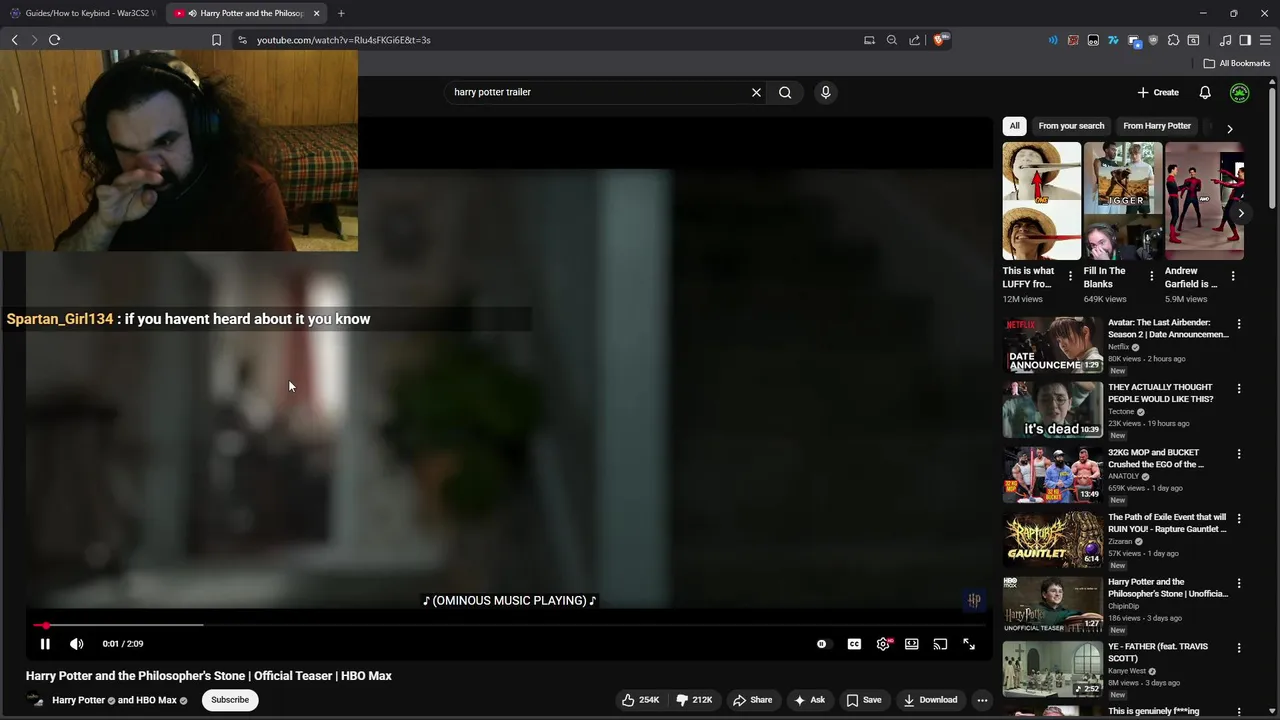The width and height of the screenshot is (1280, 720).
Task: Open the Harry Potter channel avatar
Action: coord(36,700)
